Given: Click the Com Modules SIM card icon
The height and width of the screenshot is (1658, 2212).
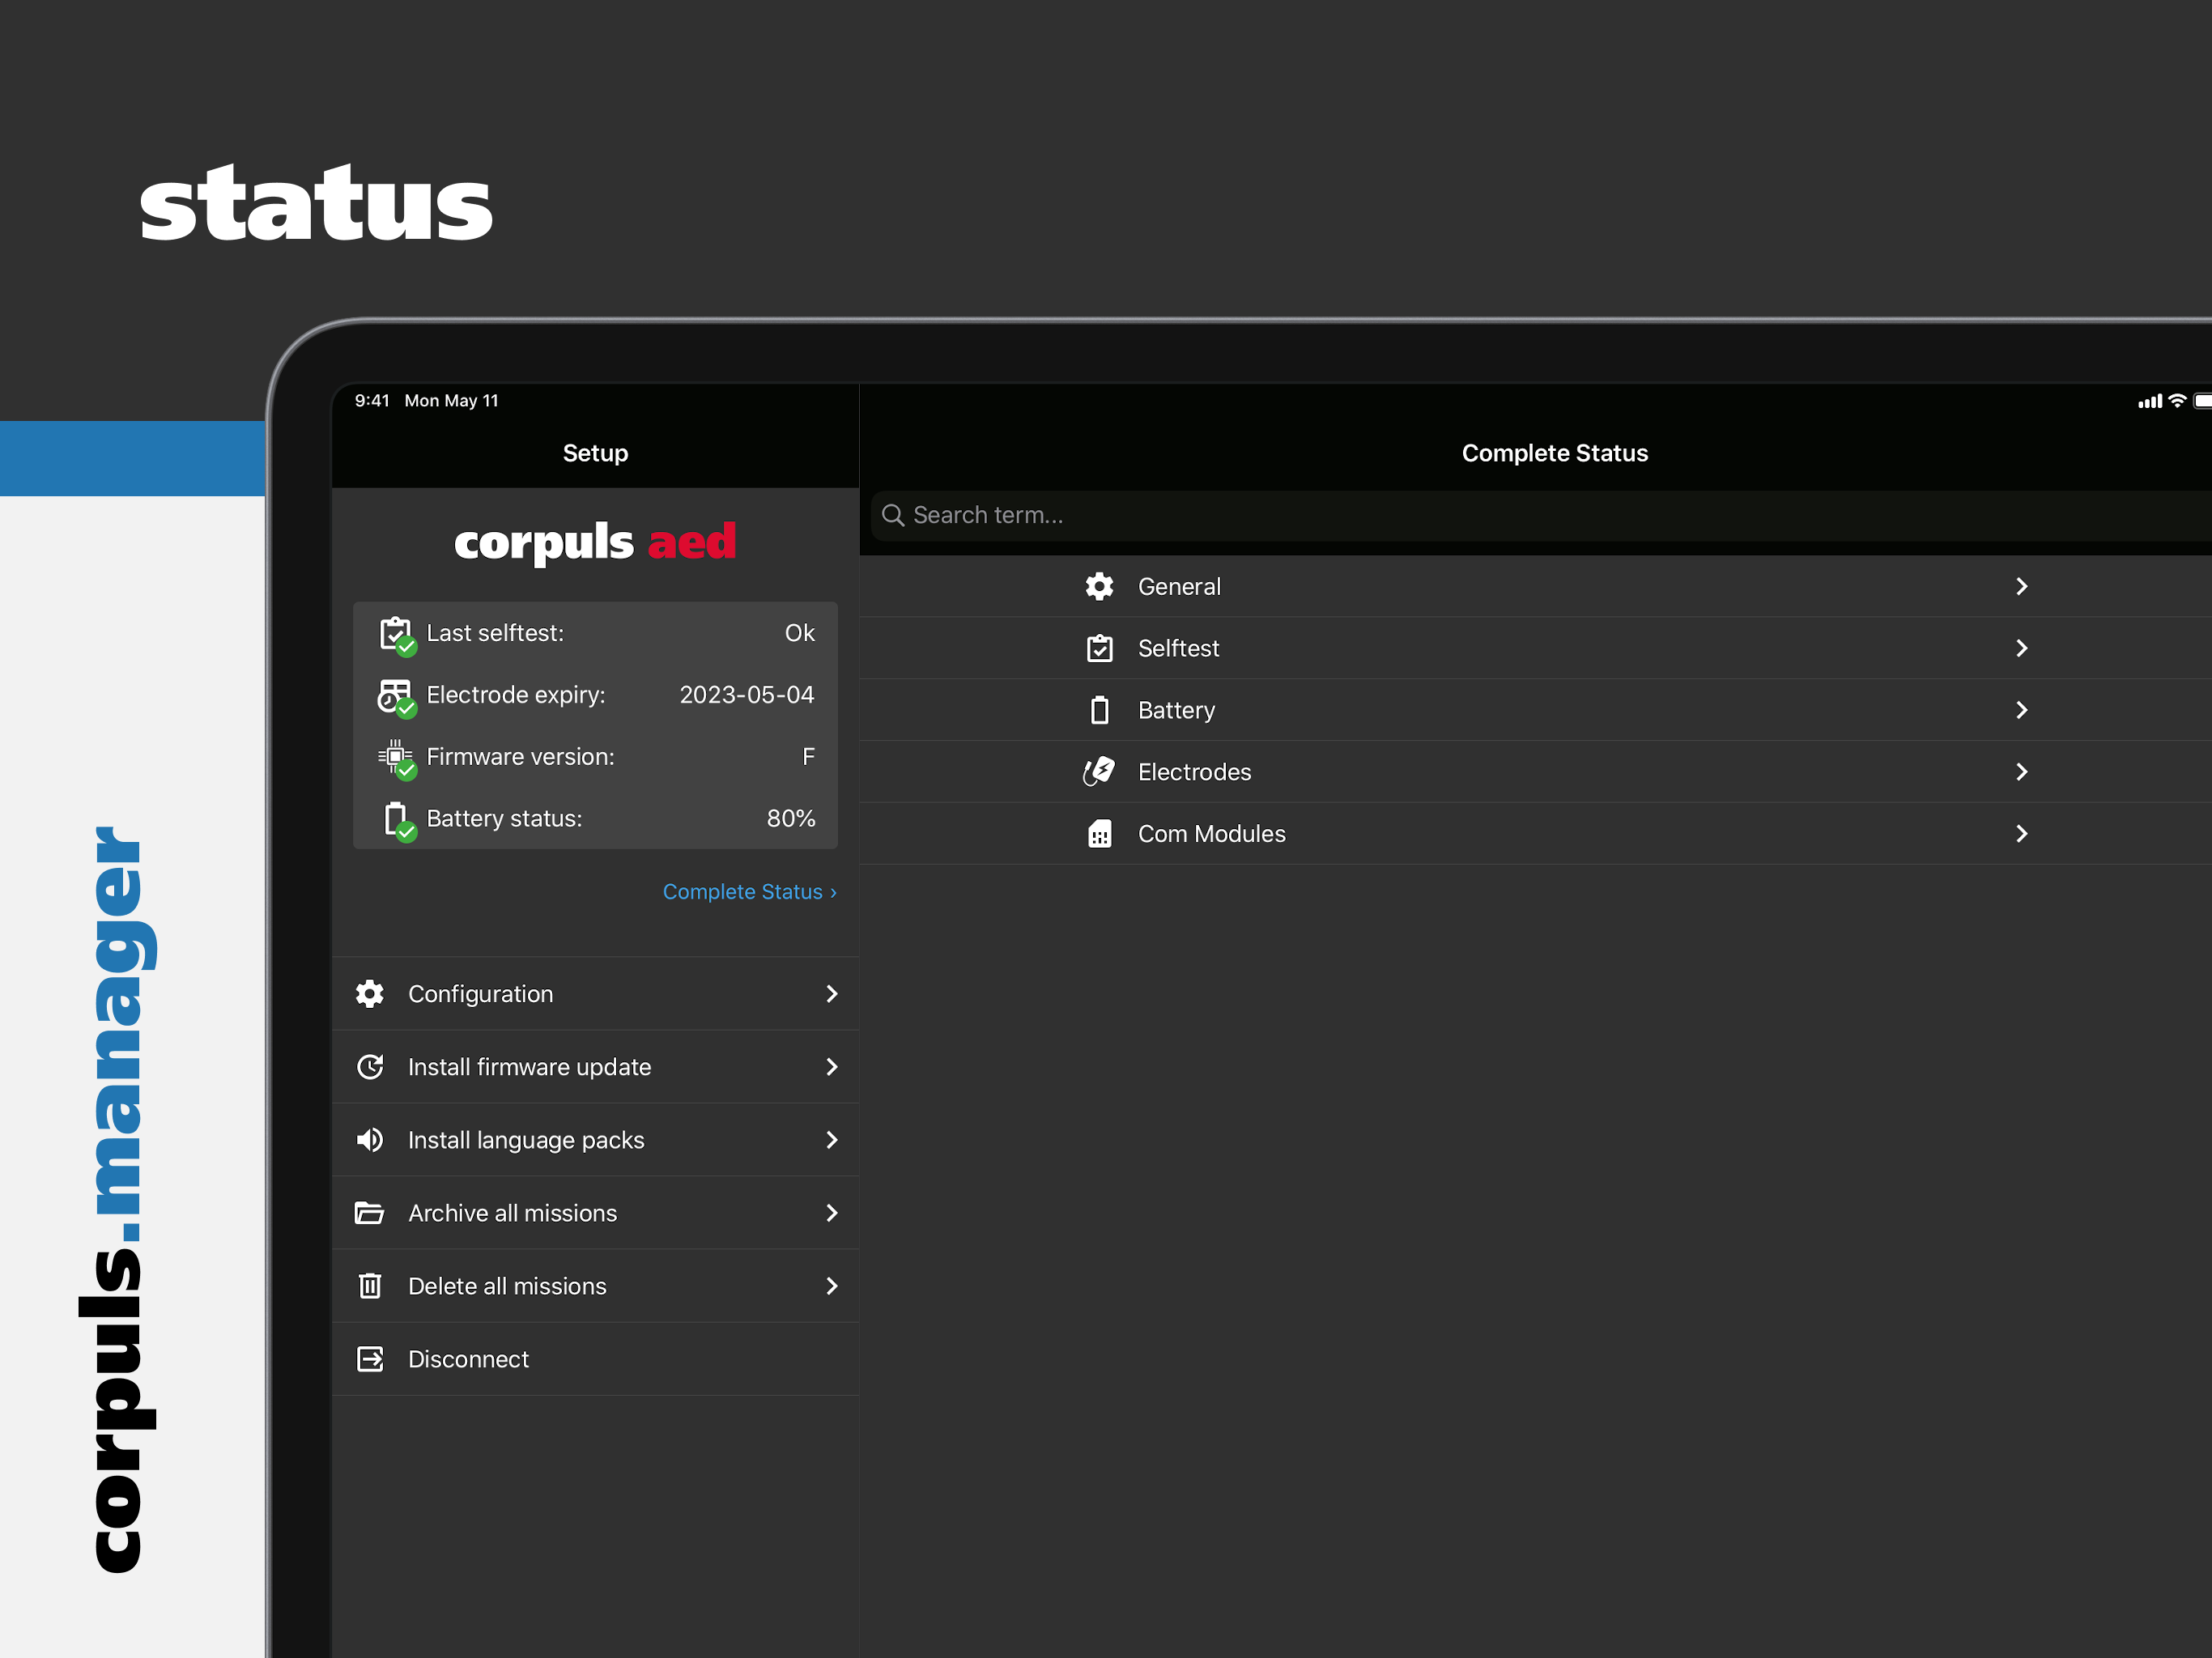Looking at the screenshot, I should pos(1100,834).
